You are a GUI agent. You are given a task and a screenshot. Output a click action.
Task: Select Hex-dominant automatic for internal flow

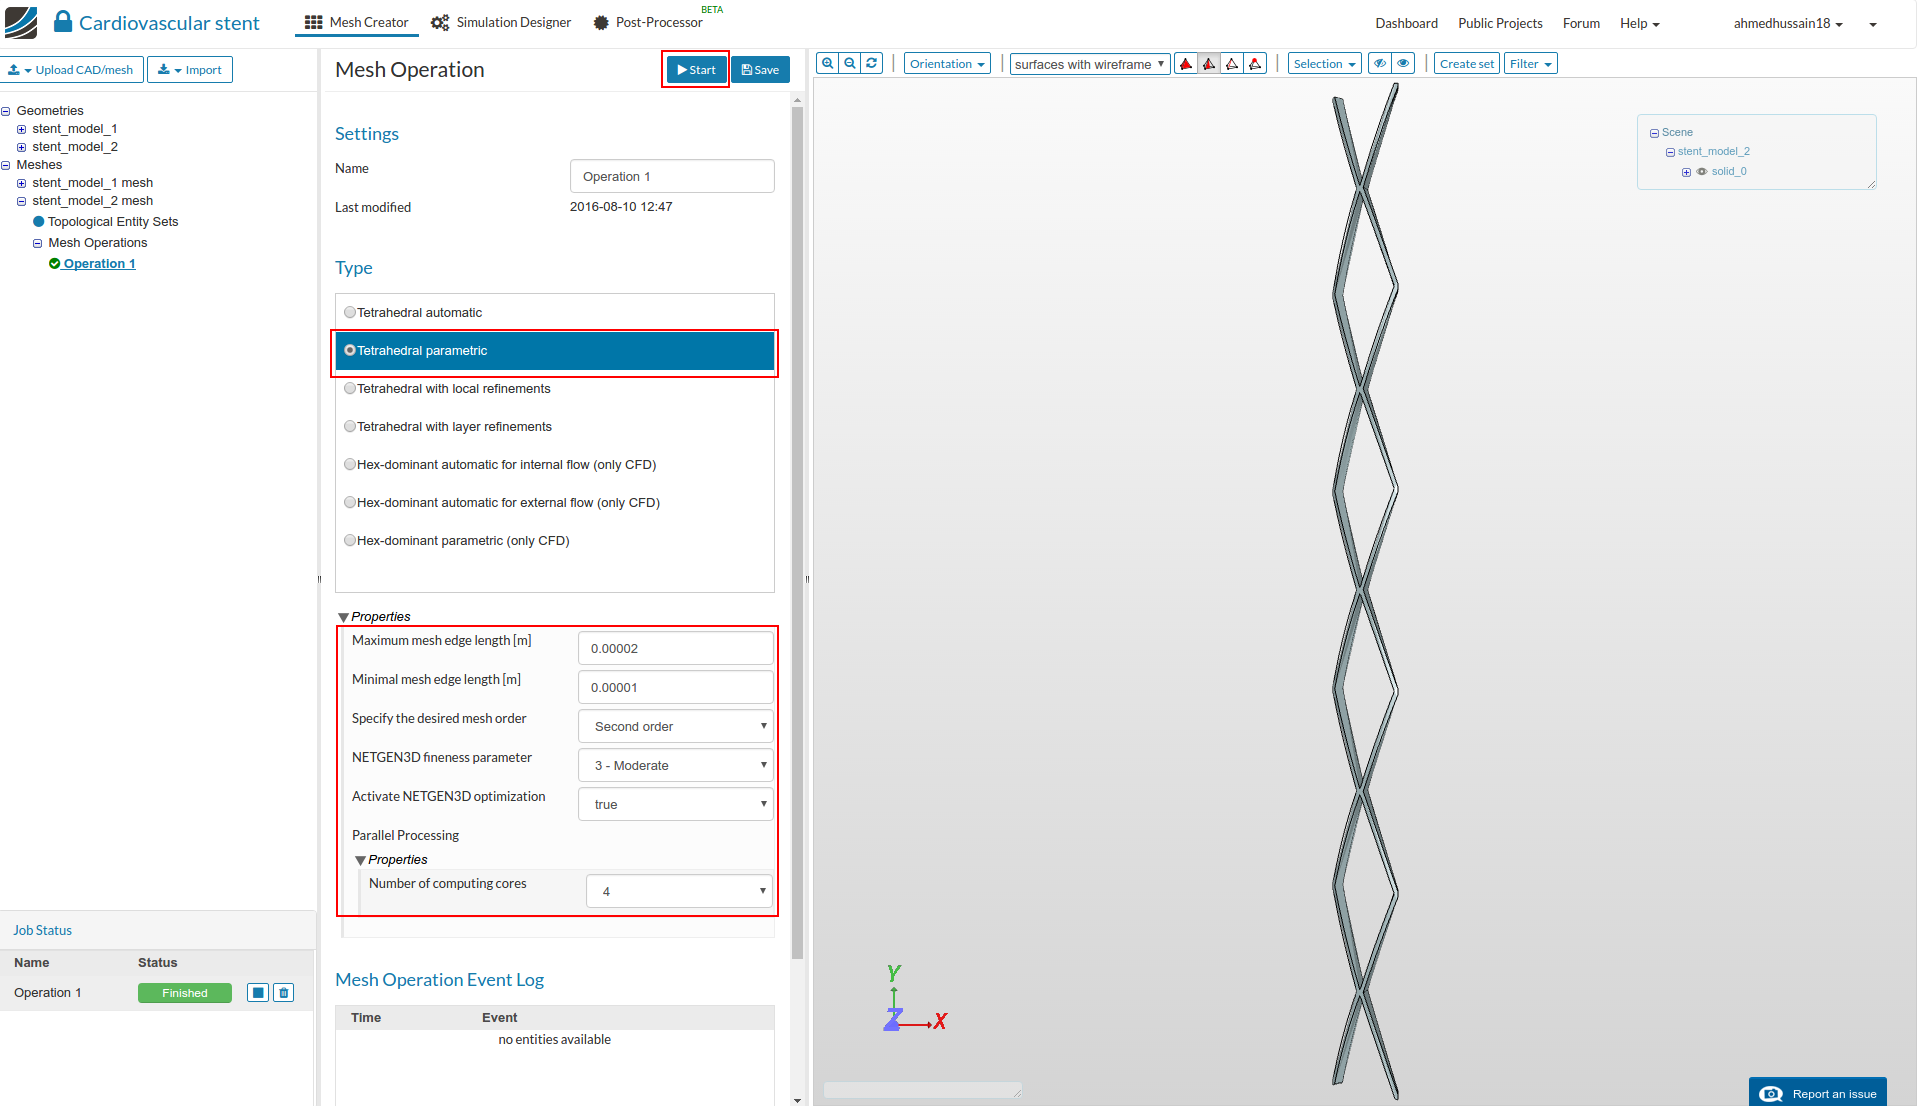point(555,465)
